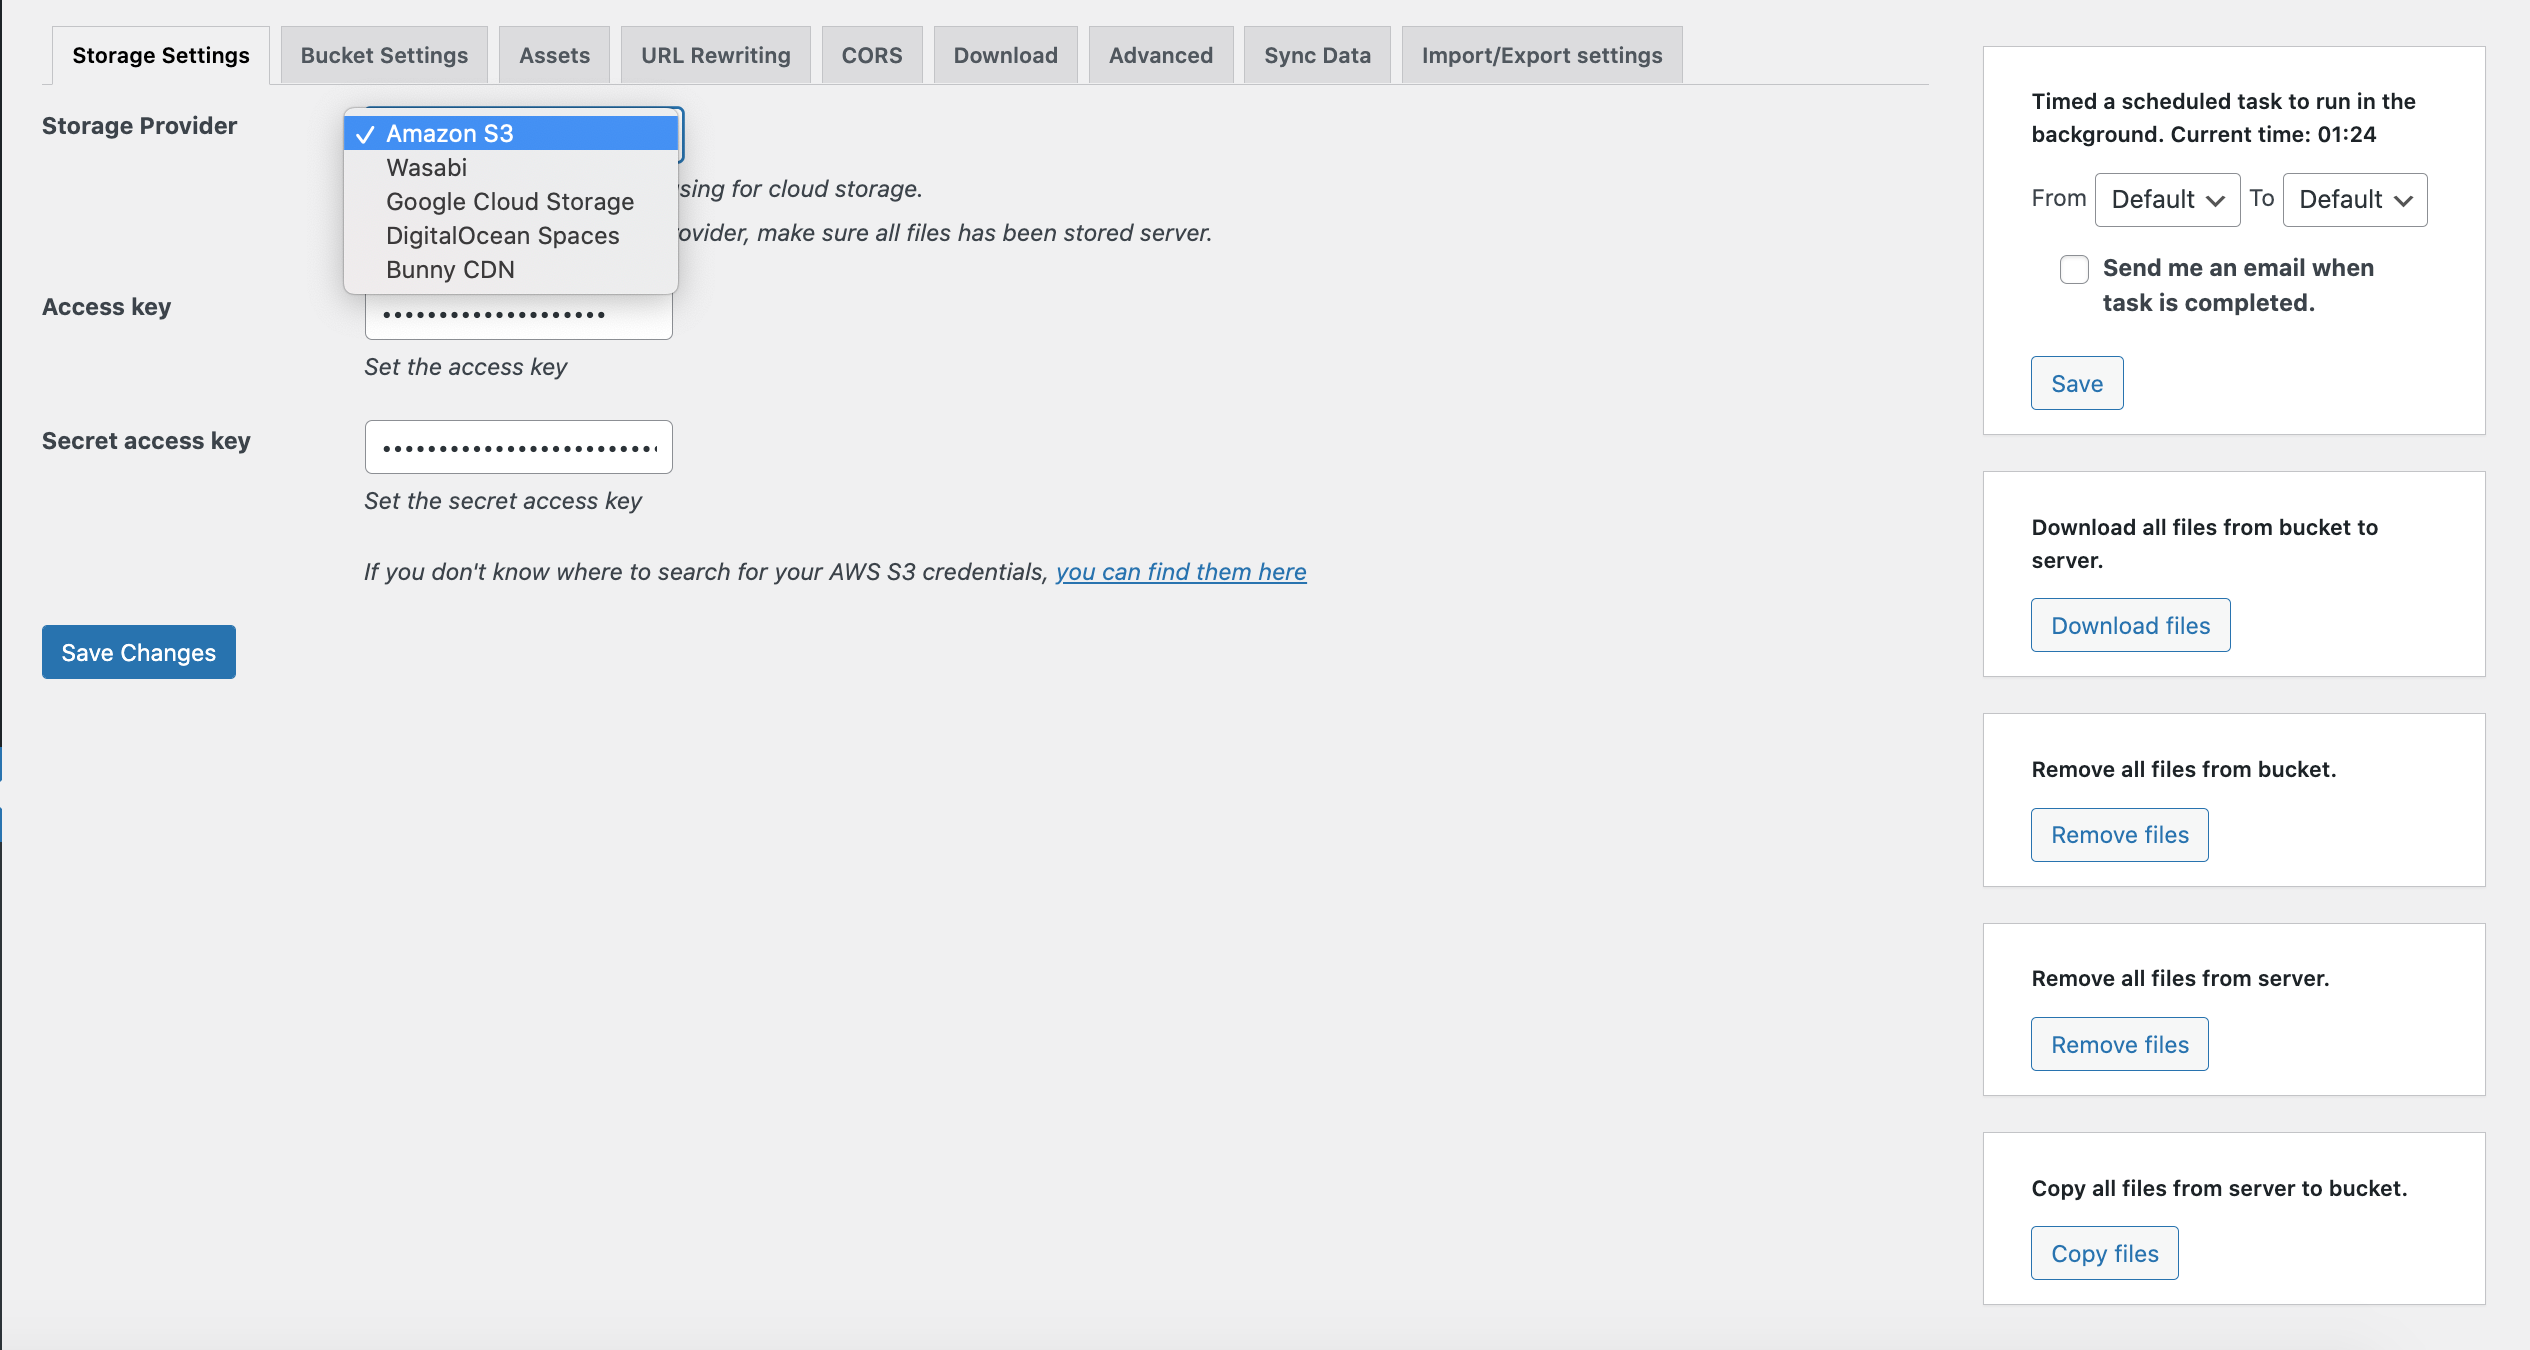Choose Google Cloud Storage option

pos(509,202)
